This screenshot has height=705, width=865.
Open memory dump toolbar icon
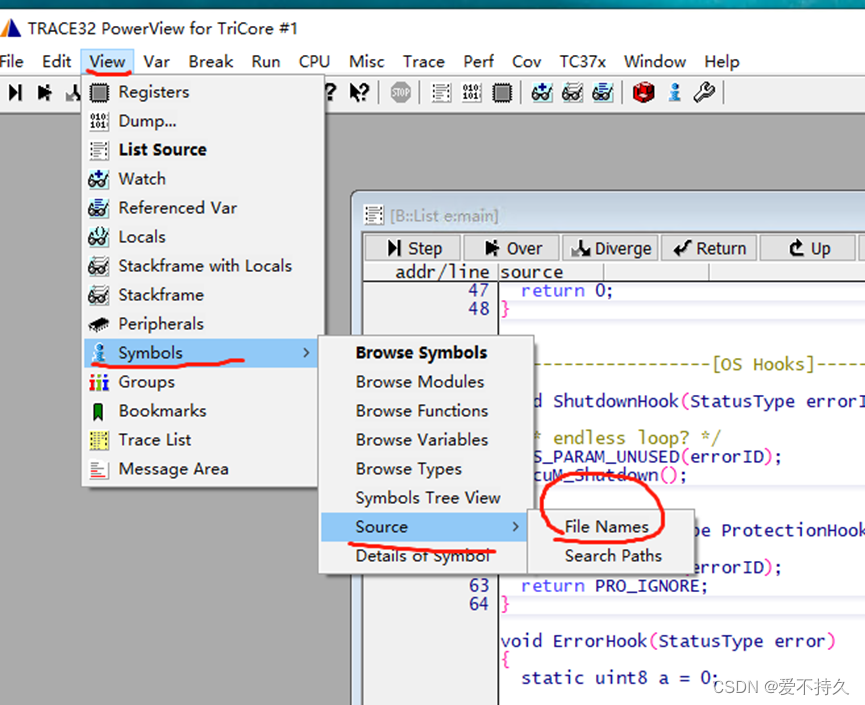click(x=472, y=92)
